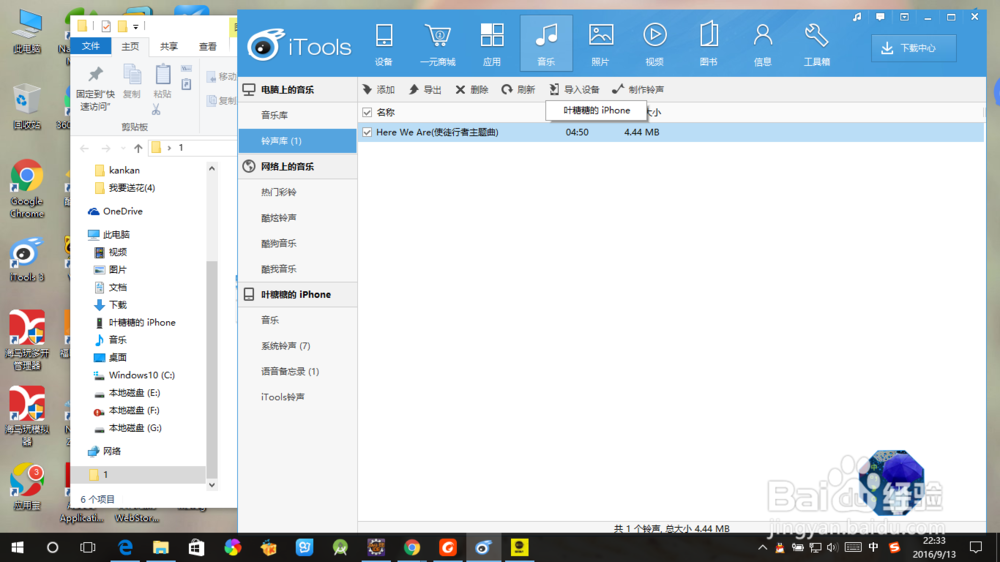
Task: Click the Up arrow in Explorer navigation
Action: tap(138, 148)
